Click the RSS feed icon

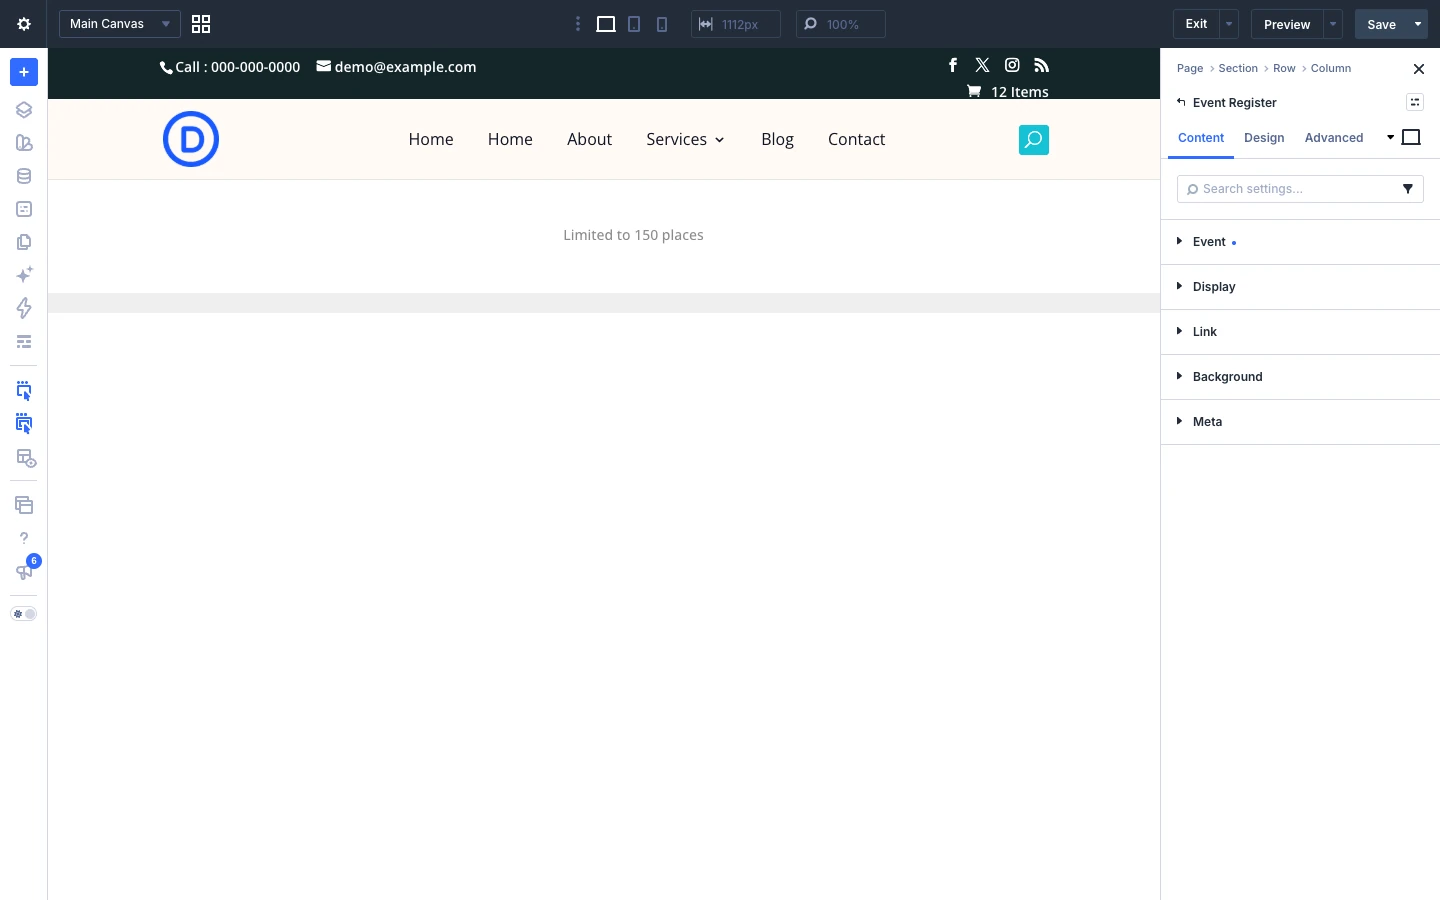click(1042, 65)
